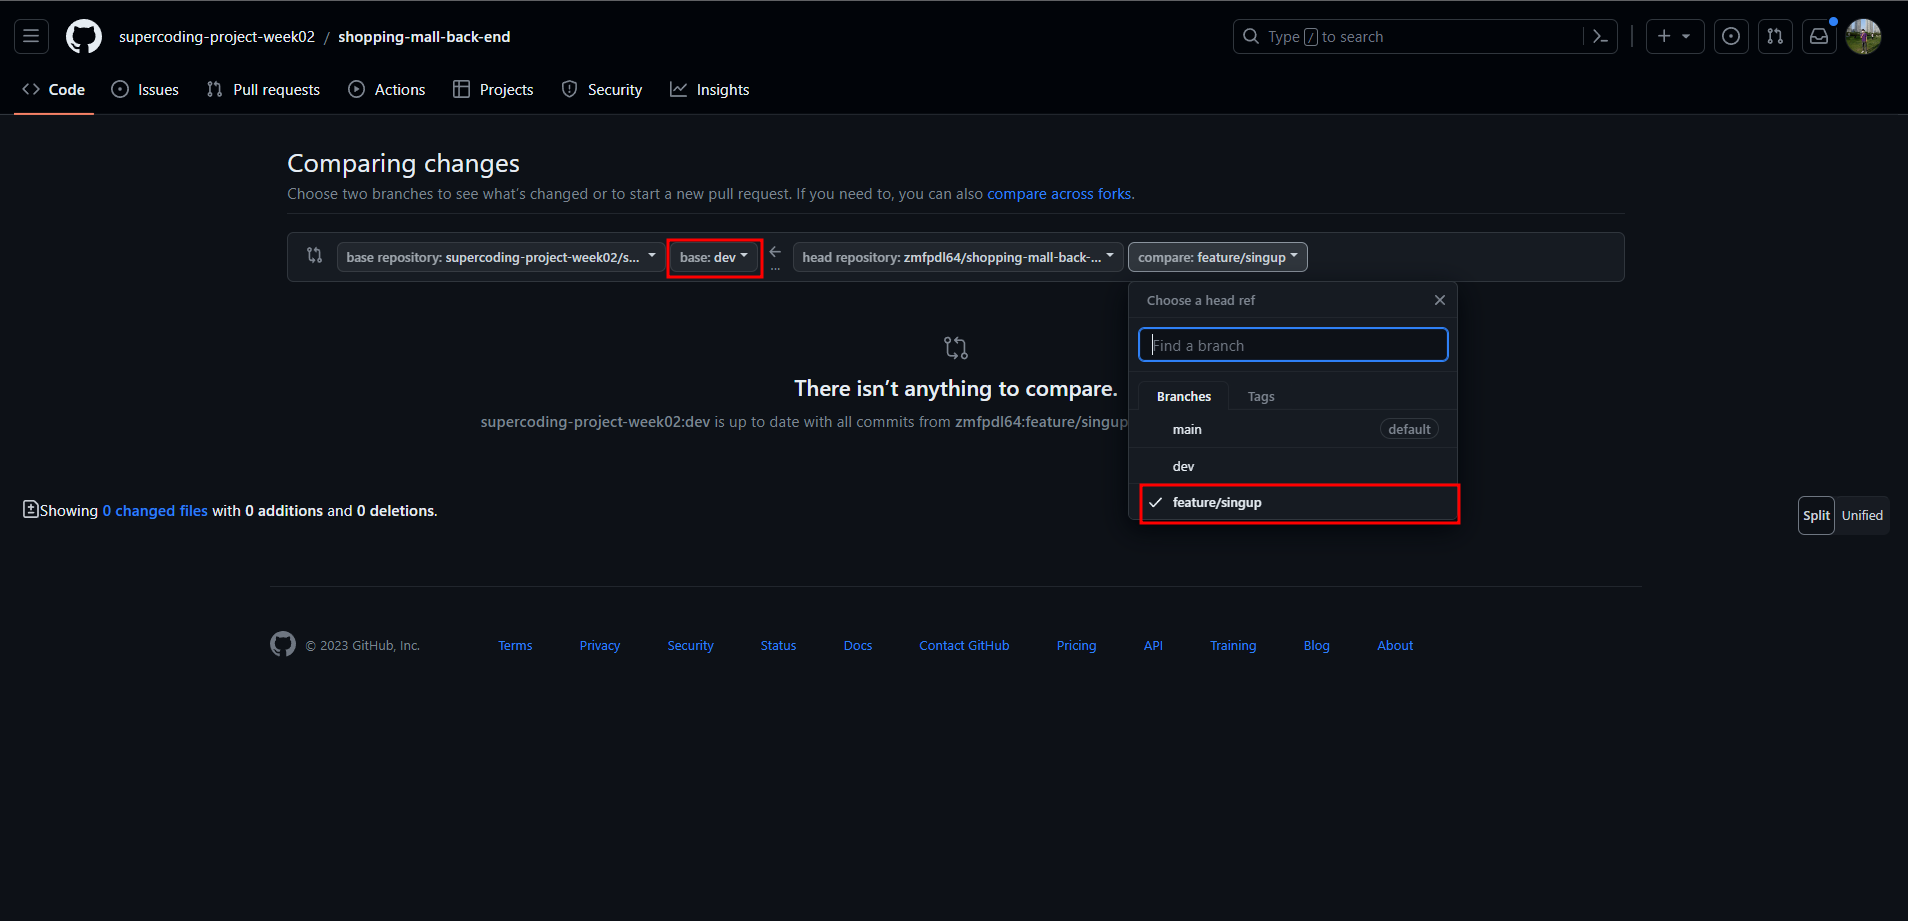Focus the Find a branch field

tap(1293, 345)
